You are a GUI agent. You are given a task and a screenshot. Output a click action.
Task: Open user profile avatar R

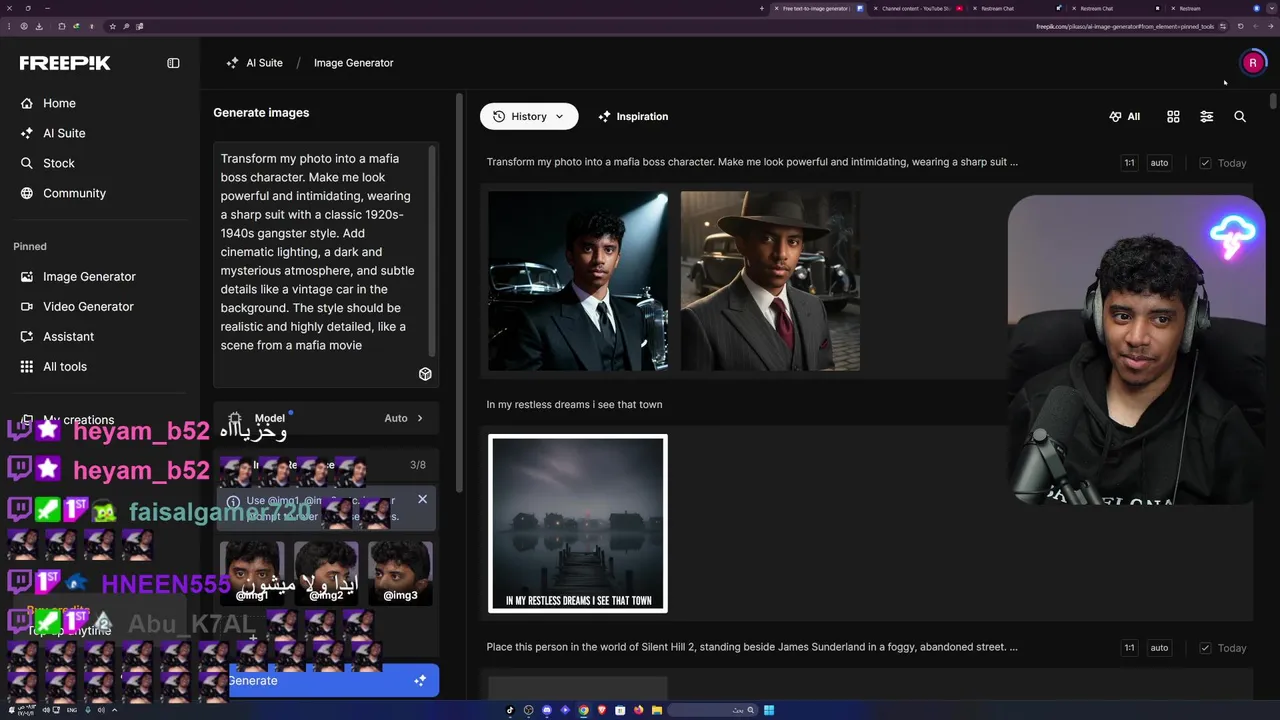click(x=1253, y=63)
